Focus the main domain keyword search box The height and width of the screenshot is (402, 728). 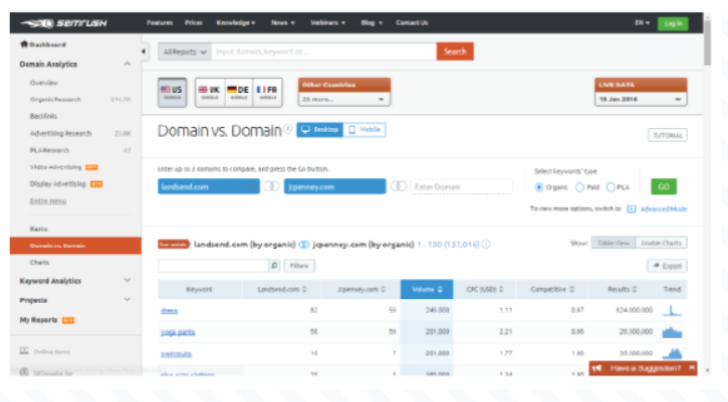pyautogui.click(x=324, y=52)
